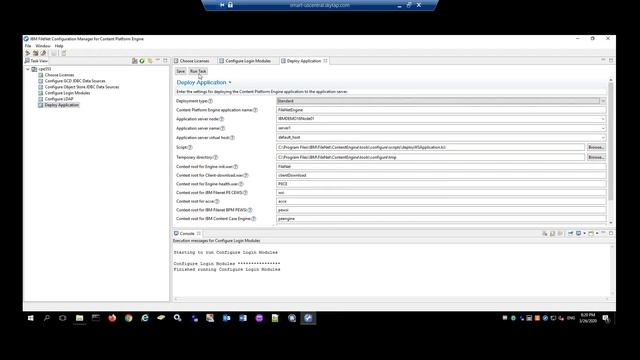Open Firefox from the taskbar
The width and height of the screenshot is (640, 360).
tap(112, 318)
